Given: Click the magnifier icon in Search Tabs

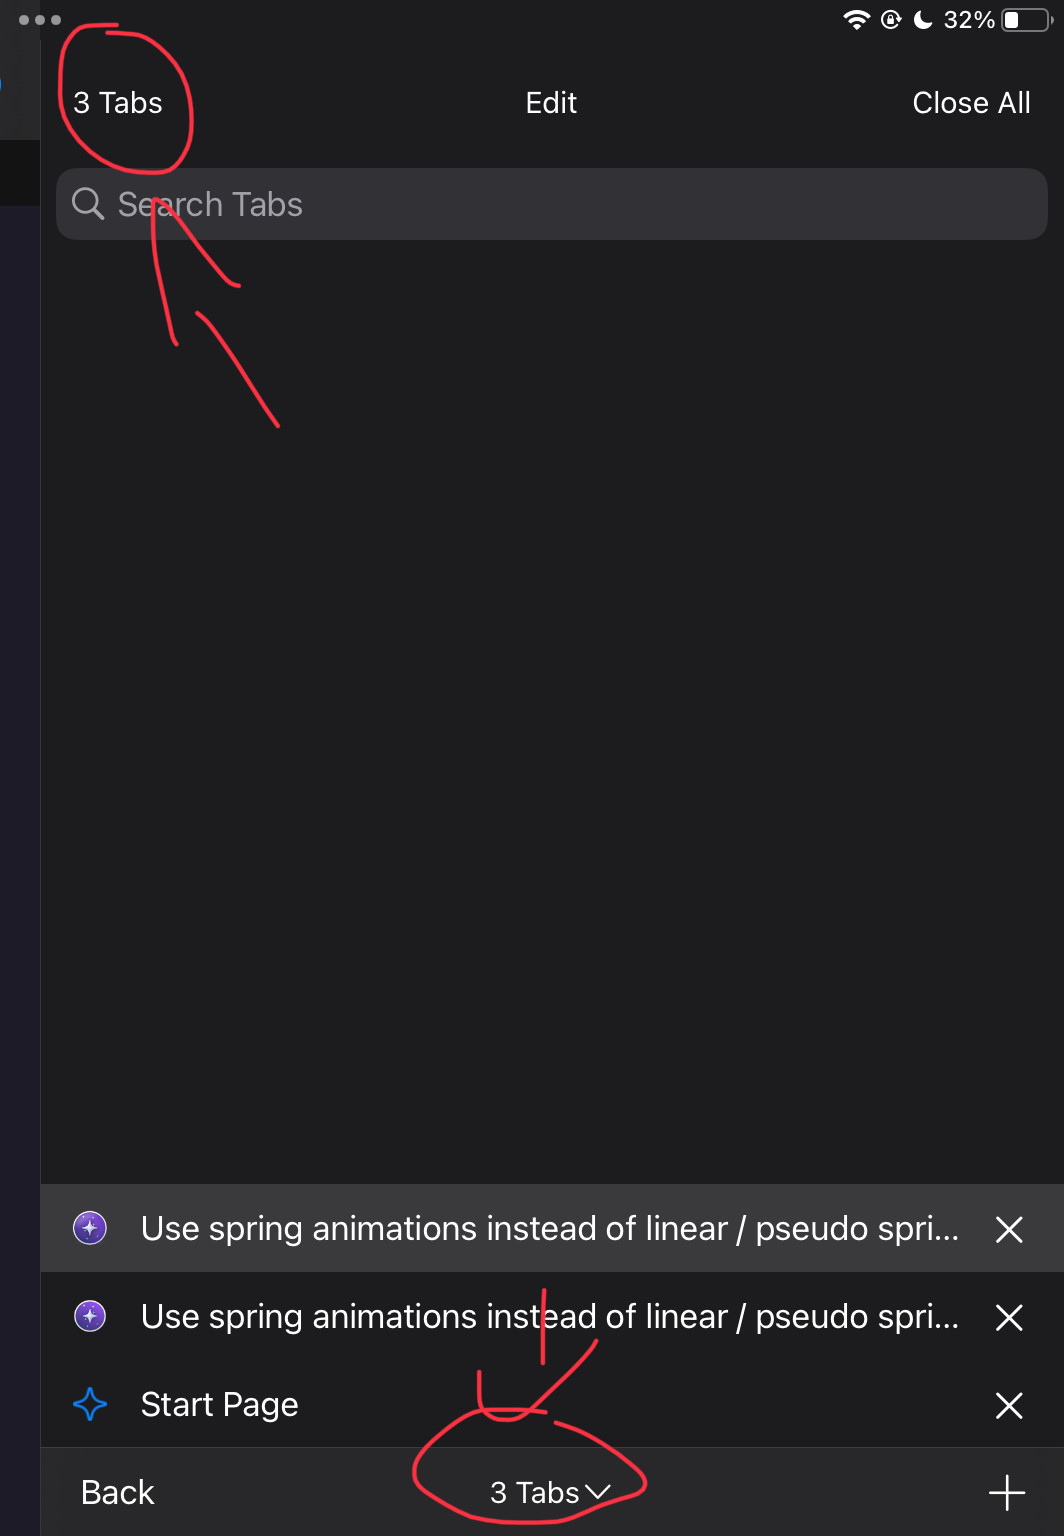Looking at the screenshot, I should pos(88,204).
